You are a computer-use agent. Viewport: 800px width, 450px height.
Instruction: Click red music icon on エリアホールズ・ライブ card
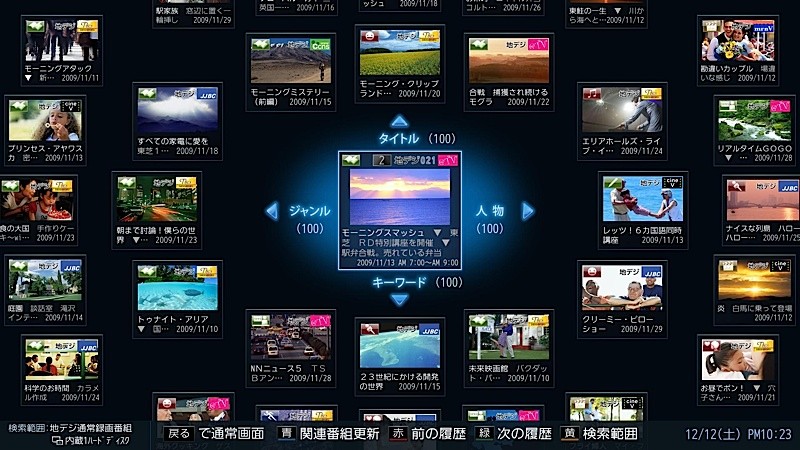pyautogui.click(x=591, y=94)
